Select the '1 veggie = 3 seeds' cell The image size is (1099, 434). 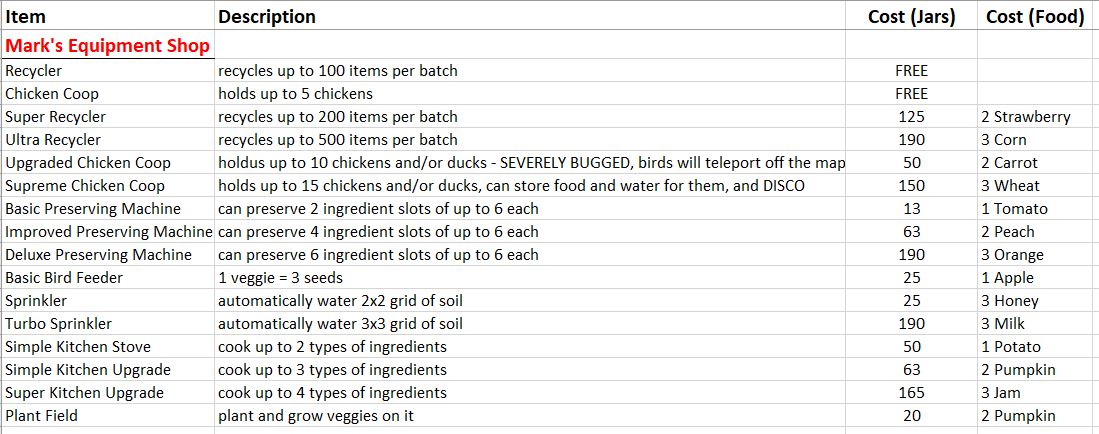coord(284,278)
